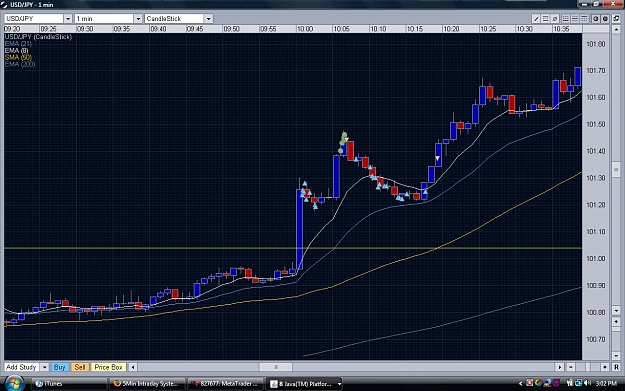Click the 3:02 PM system clock
Image resolution: width=625 pixels, height=391 pixels.
pyautogui.click(x=606, y=383)
